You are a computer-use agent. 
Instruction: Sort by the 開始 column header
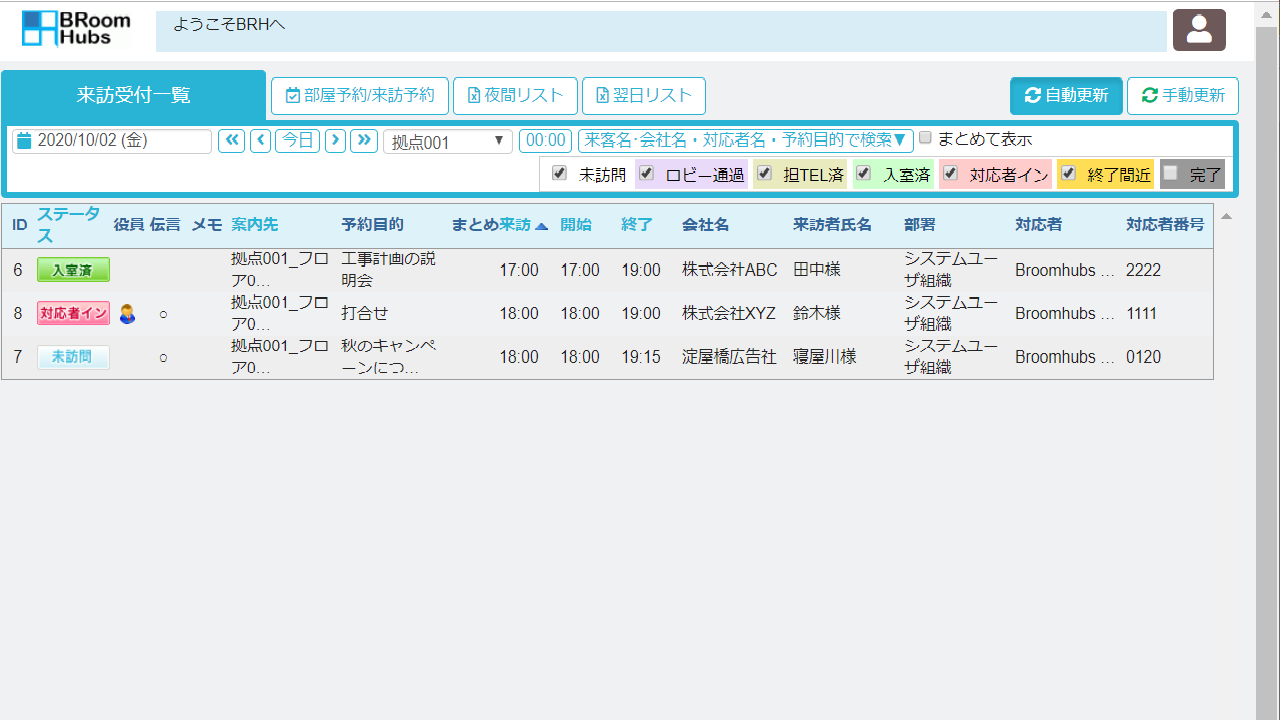tap(576, 225)
